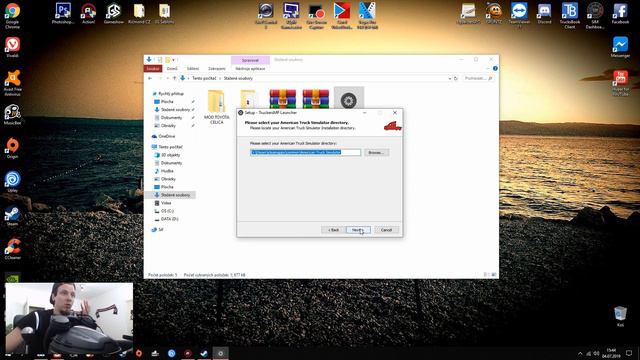
Task: Open TrucksBook Client desktop shortcut
Action: pyautogui.click(x=569, y=16)
